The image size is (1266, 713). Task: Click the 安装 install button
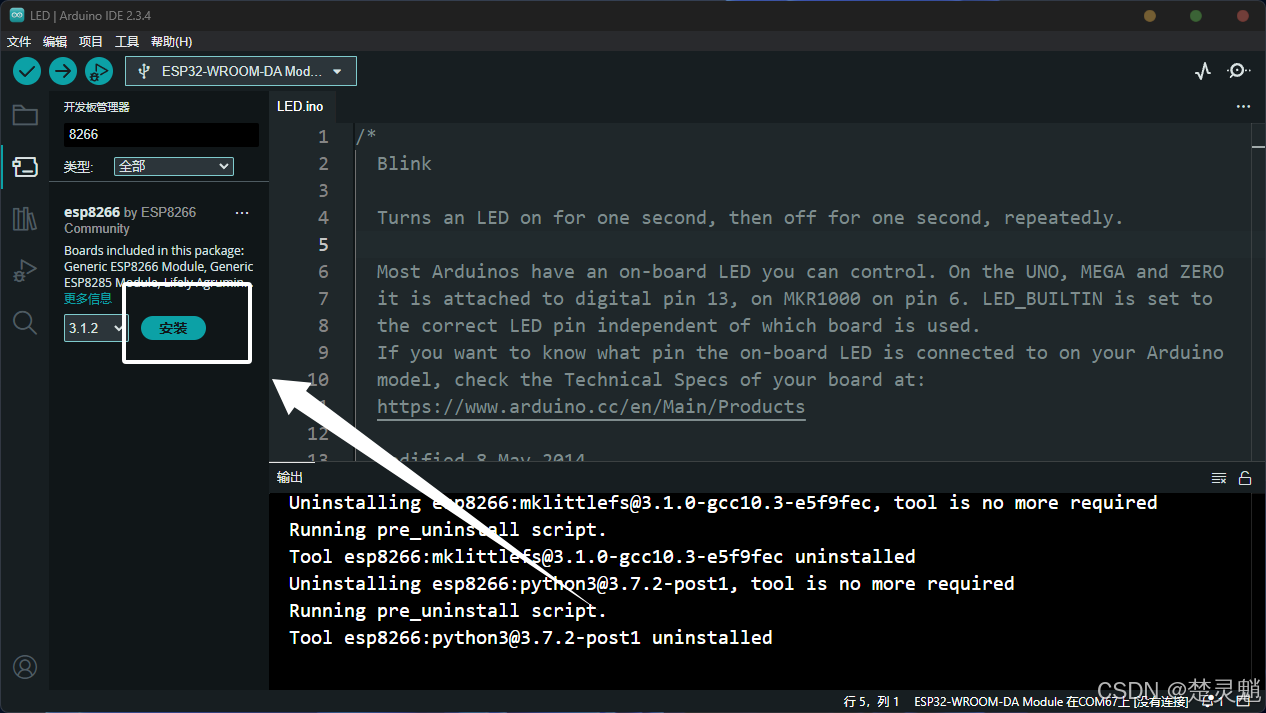[173, 328]
